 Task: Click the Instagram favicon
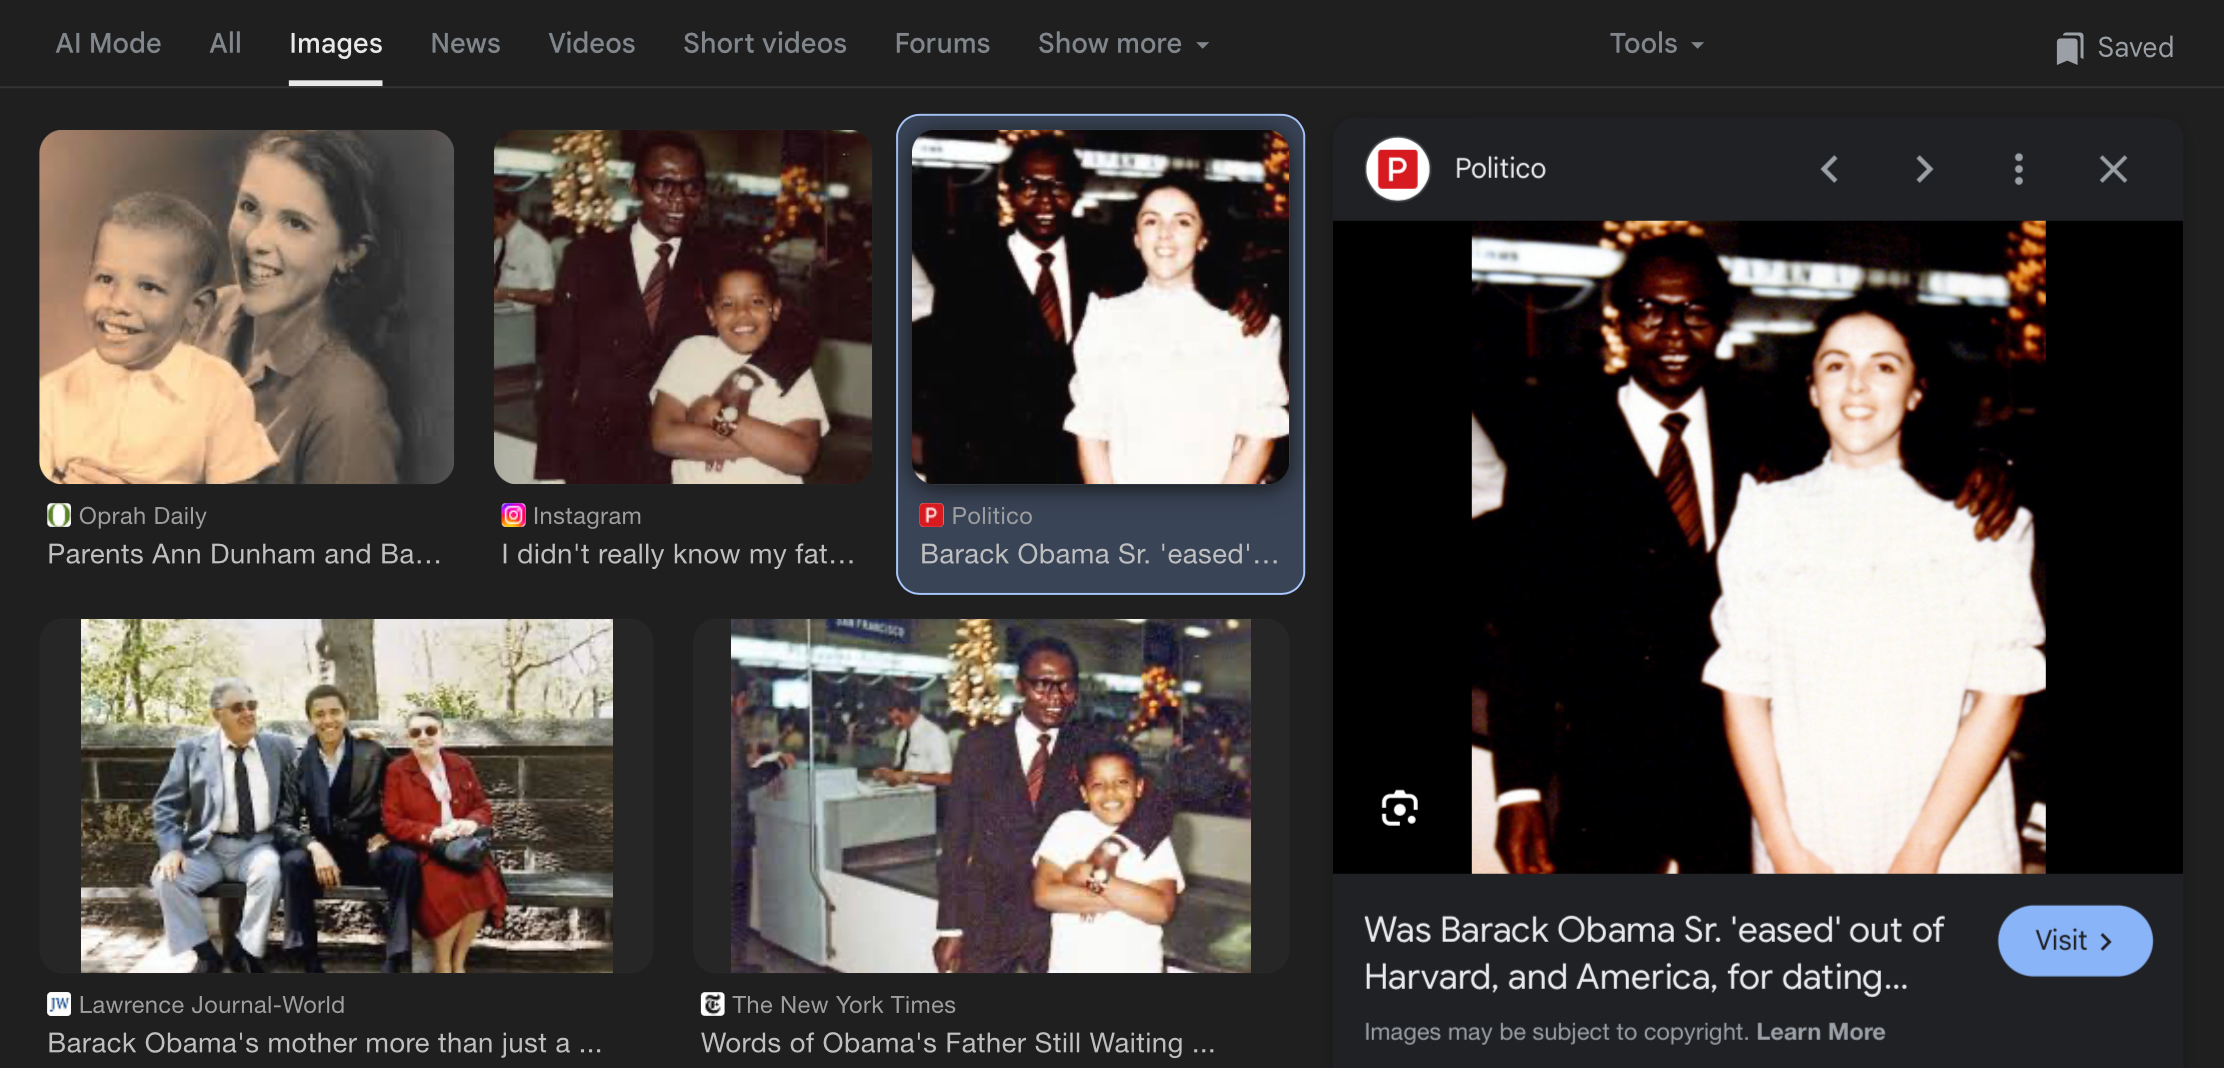pyautogui.click(x=513, y=515)
